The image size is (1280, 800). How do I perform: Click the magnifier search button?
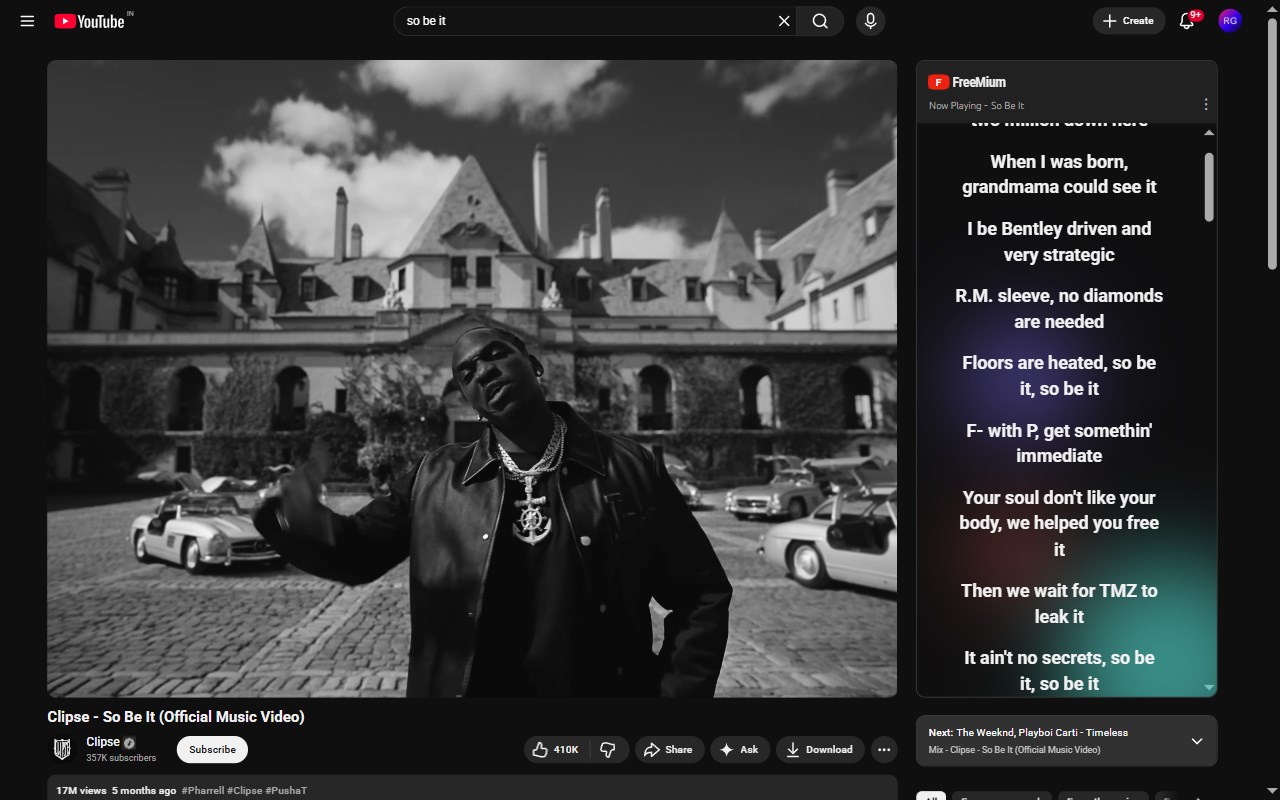[x=820, y=21]
